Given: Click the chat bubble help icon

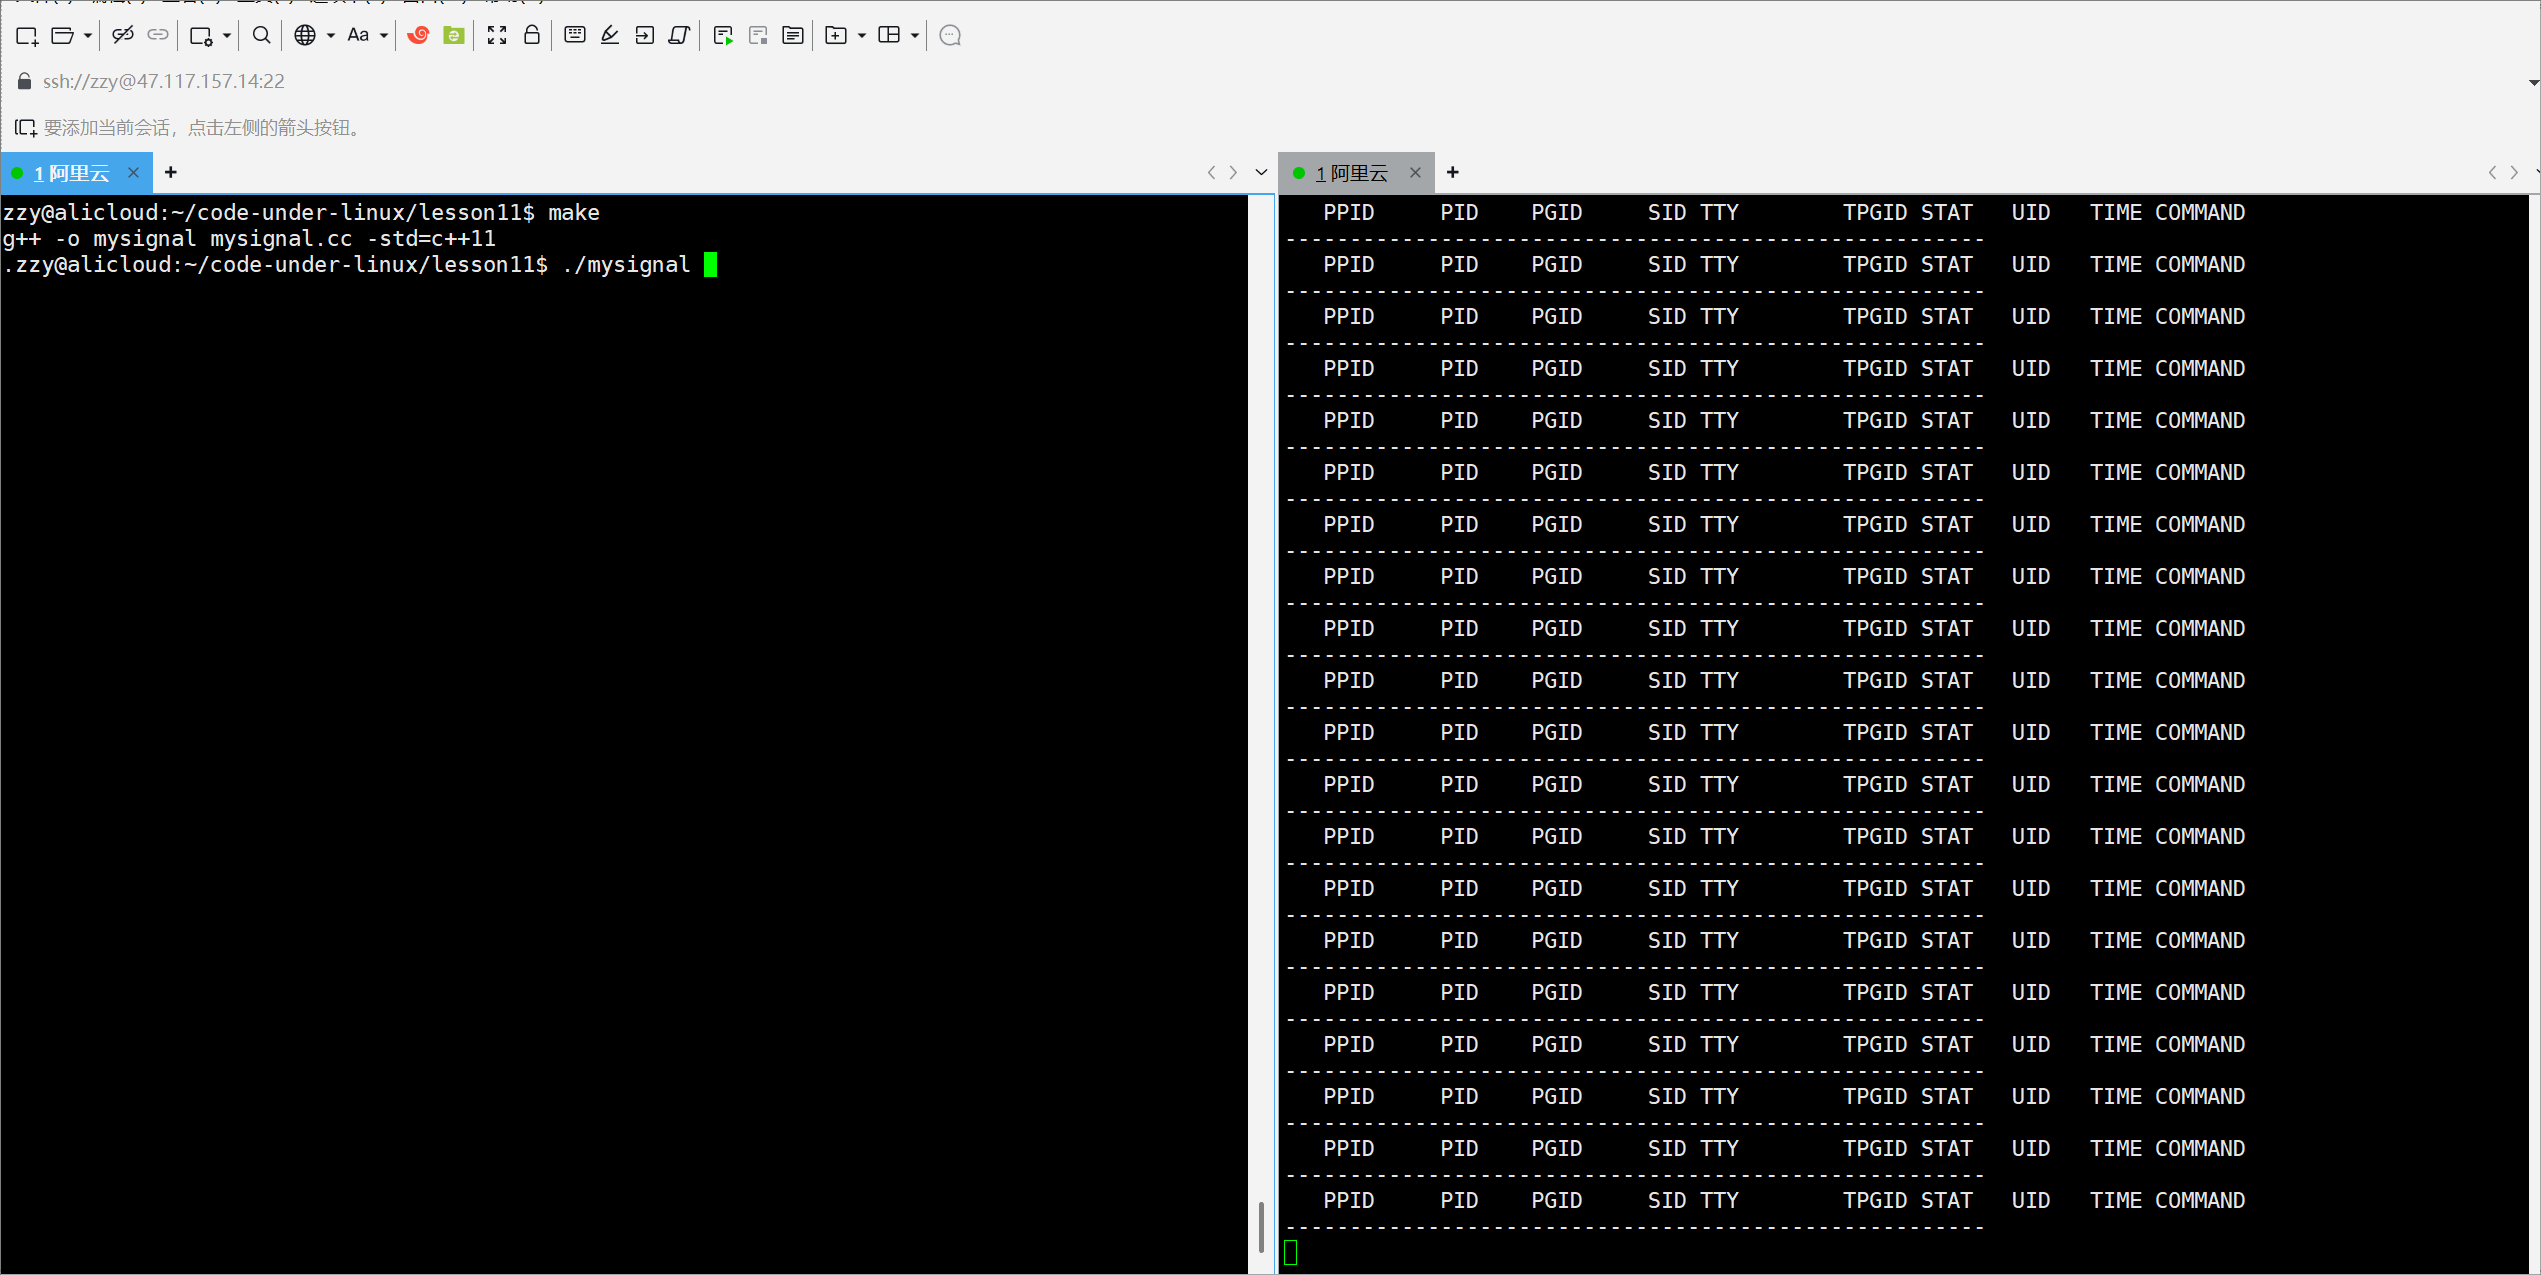Looking at the screenshot, I should 950,36.
